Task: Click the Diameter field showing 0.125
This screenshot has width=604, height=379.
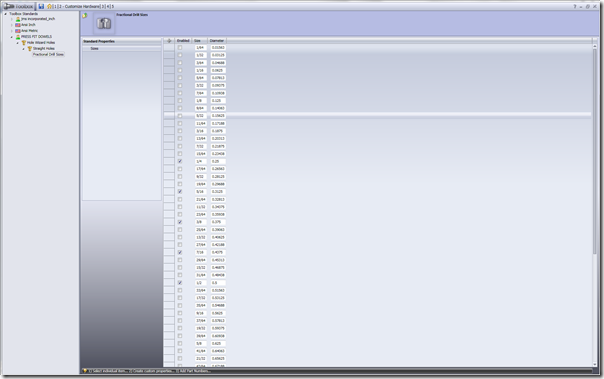Action: click(218, 101)
